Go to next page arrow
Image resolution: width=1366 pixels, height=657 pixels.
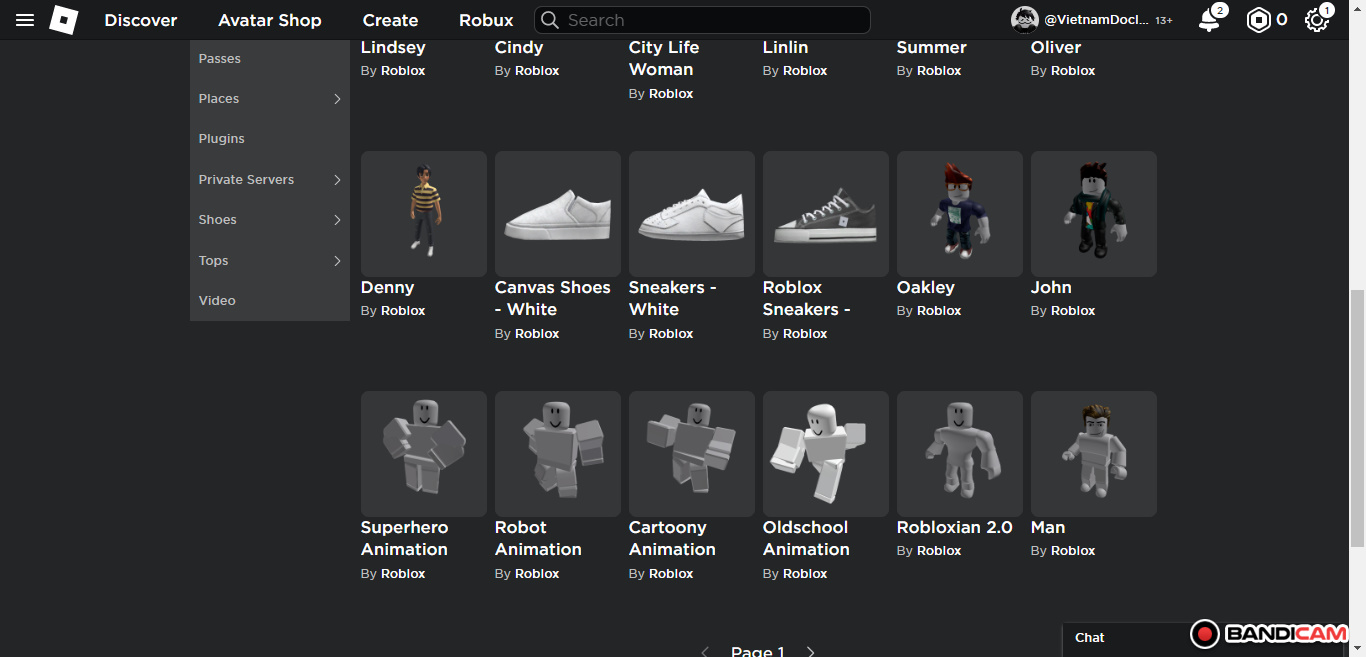(x=810, y=651)
